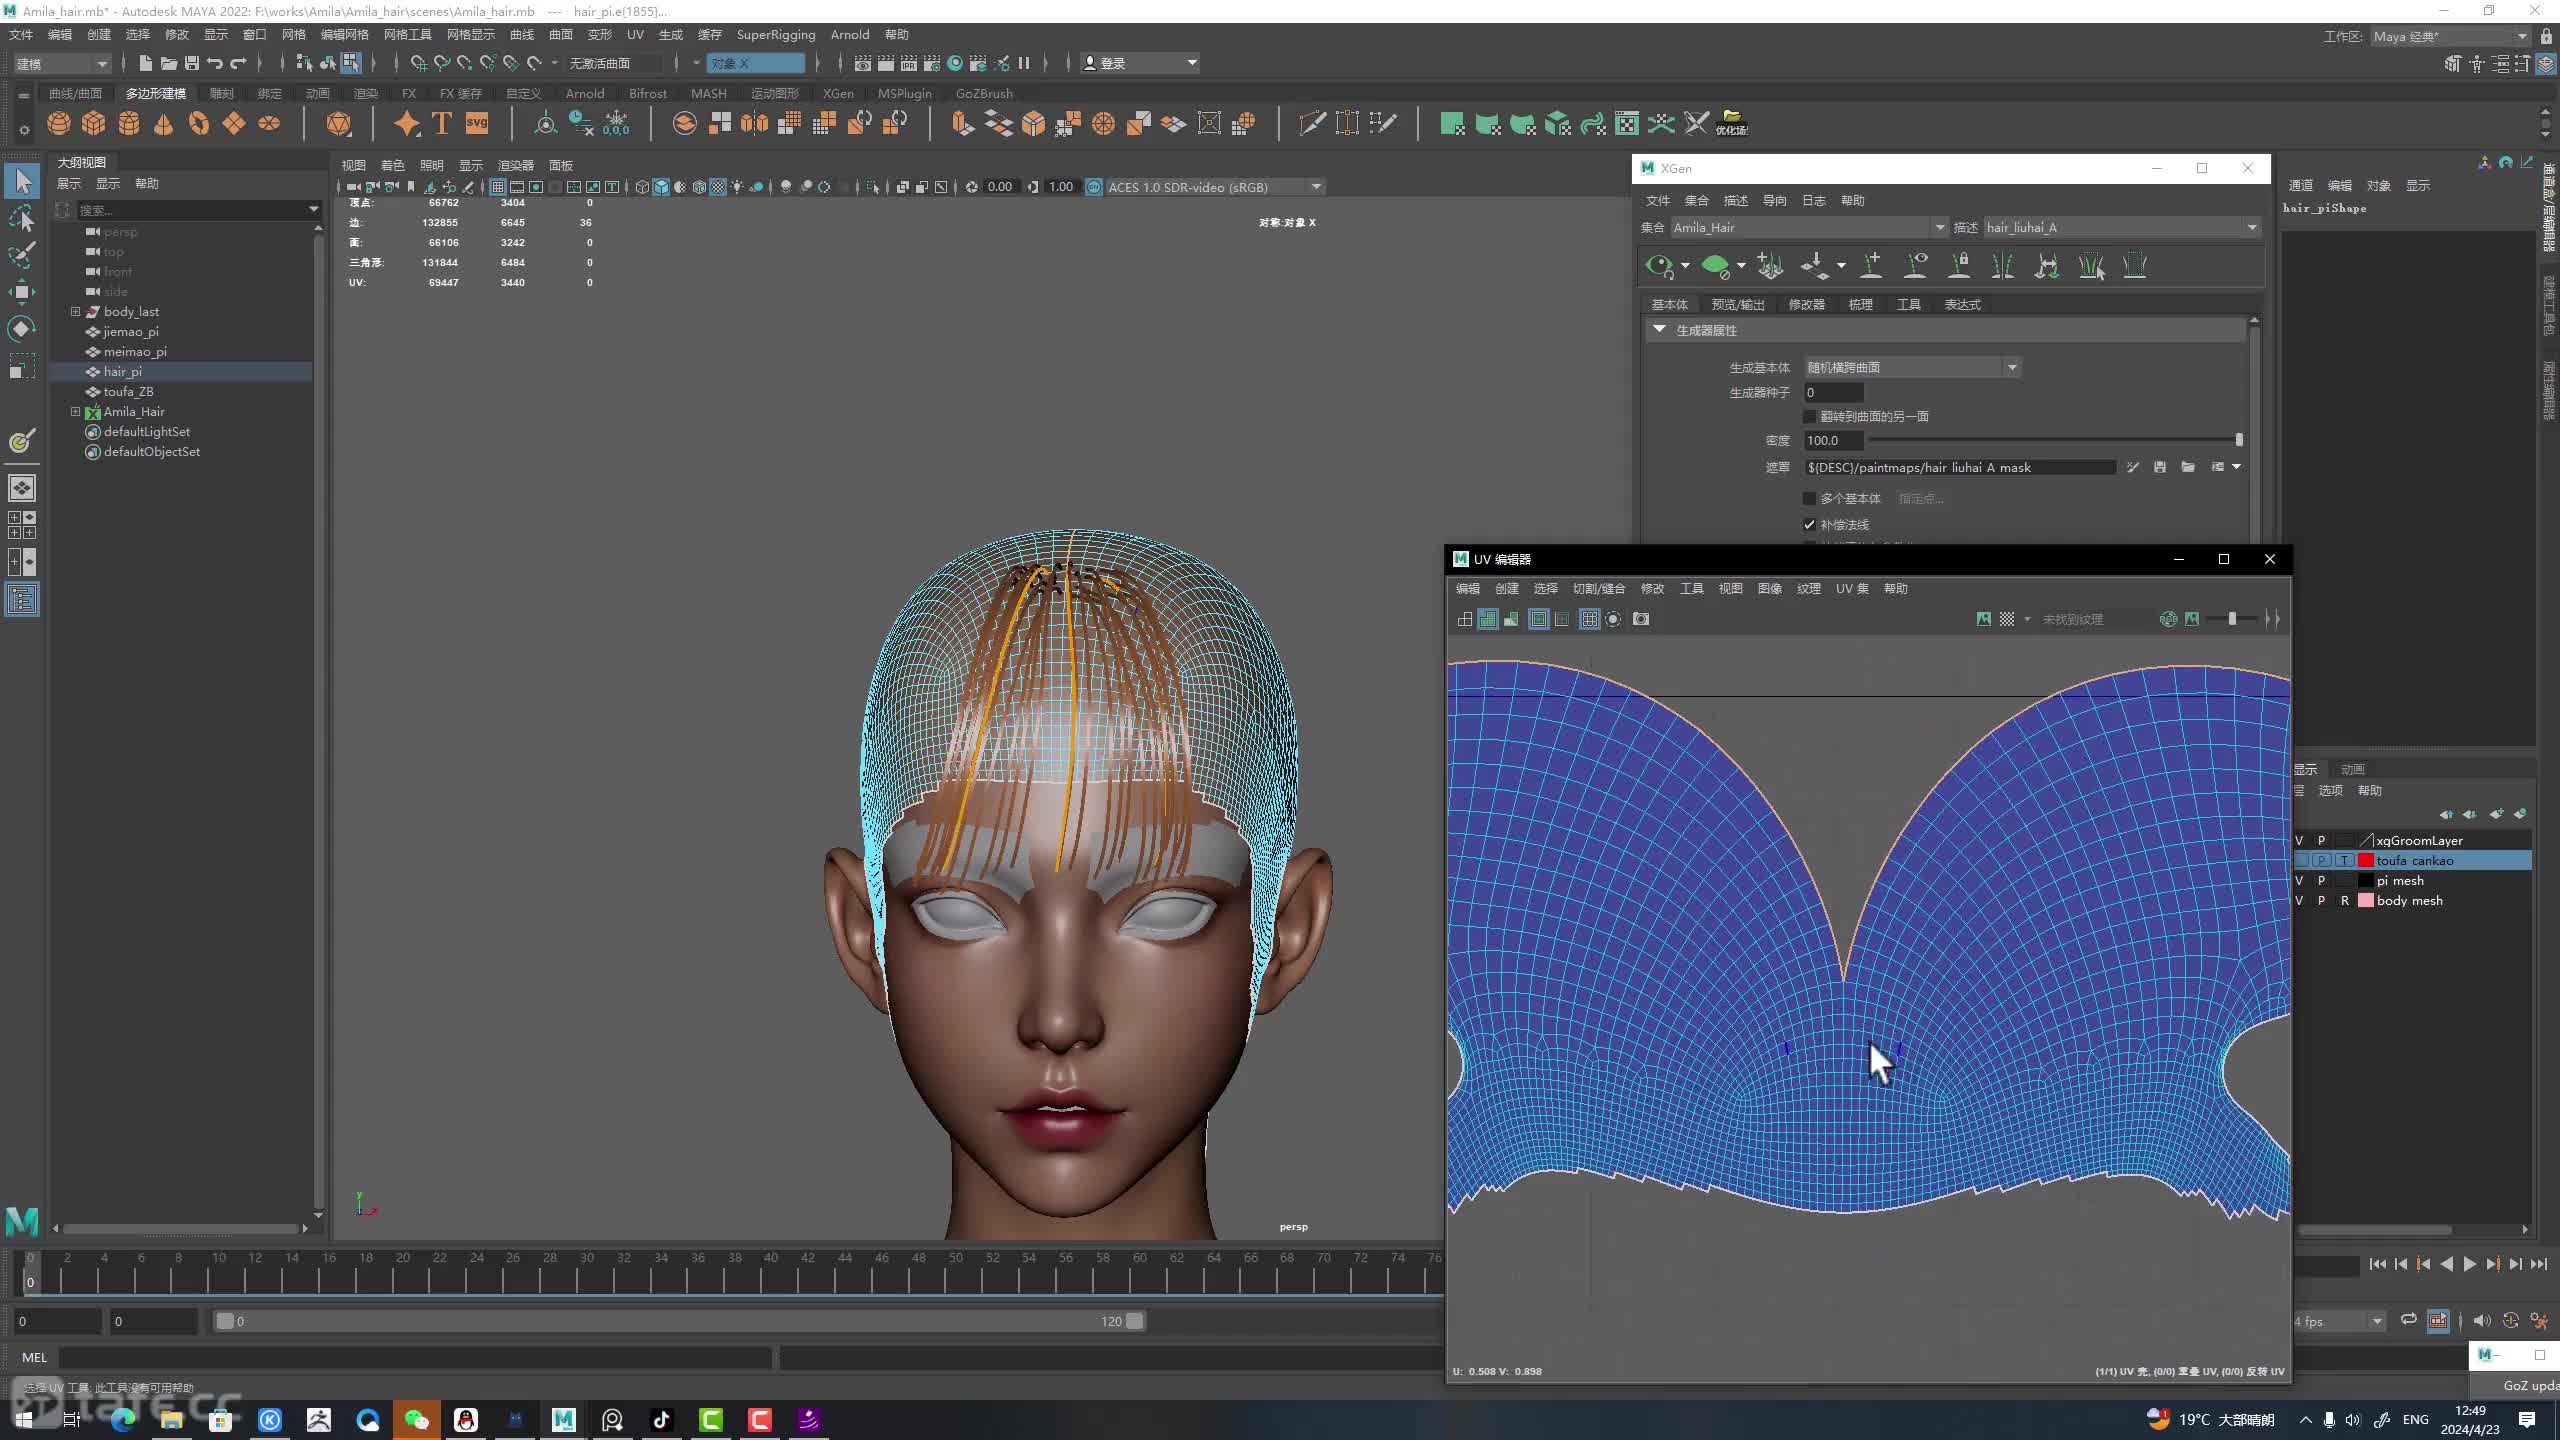Select the Lasso tool in left toolbox
The height and width of the screenshot is (1440, 2560).
22,218
